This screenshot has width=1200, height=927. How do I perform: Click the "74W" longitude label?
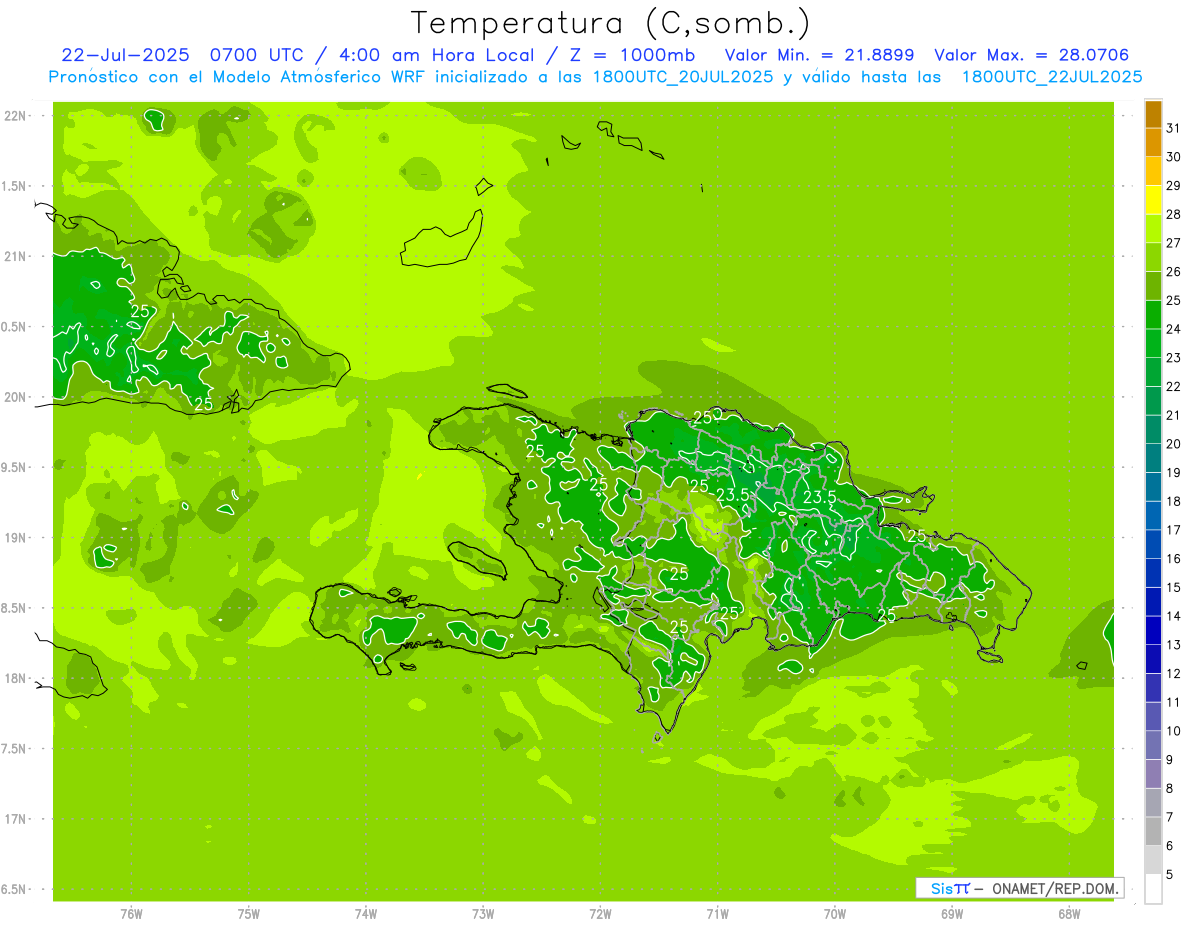coord(366,913)
